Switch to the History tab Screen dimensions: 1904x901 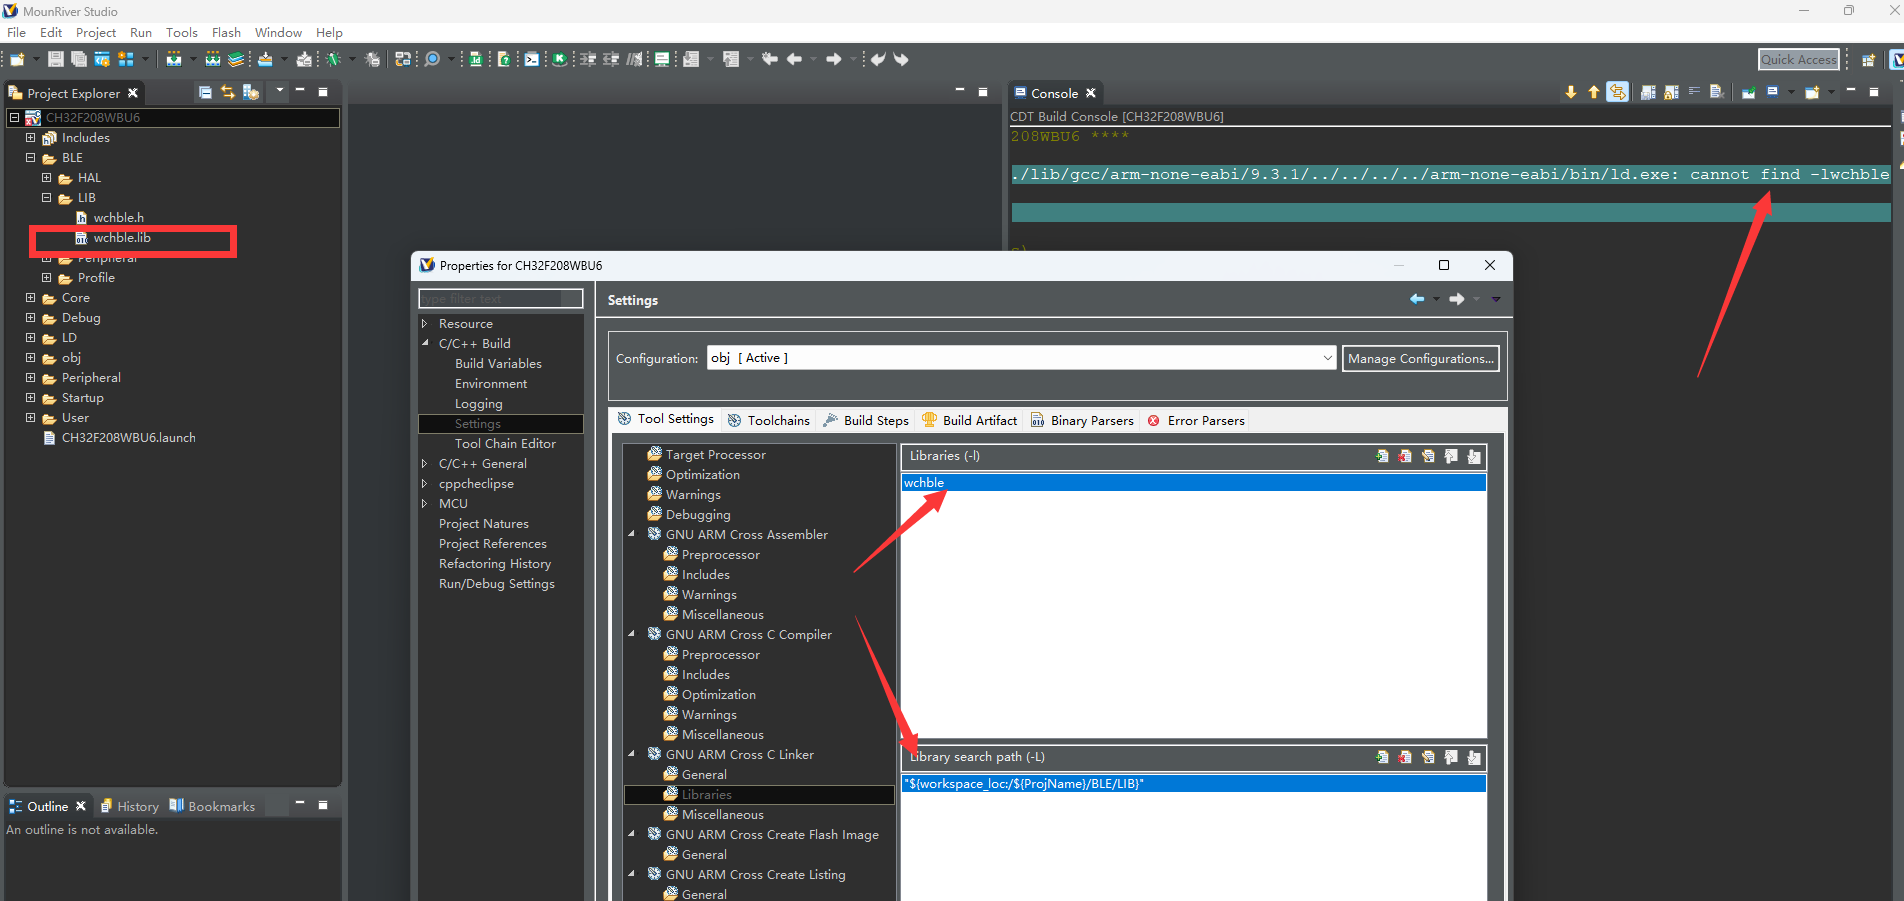130,806
